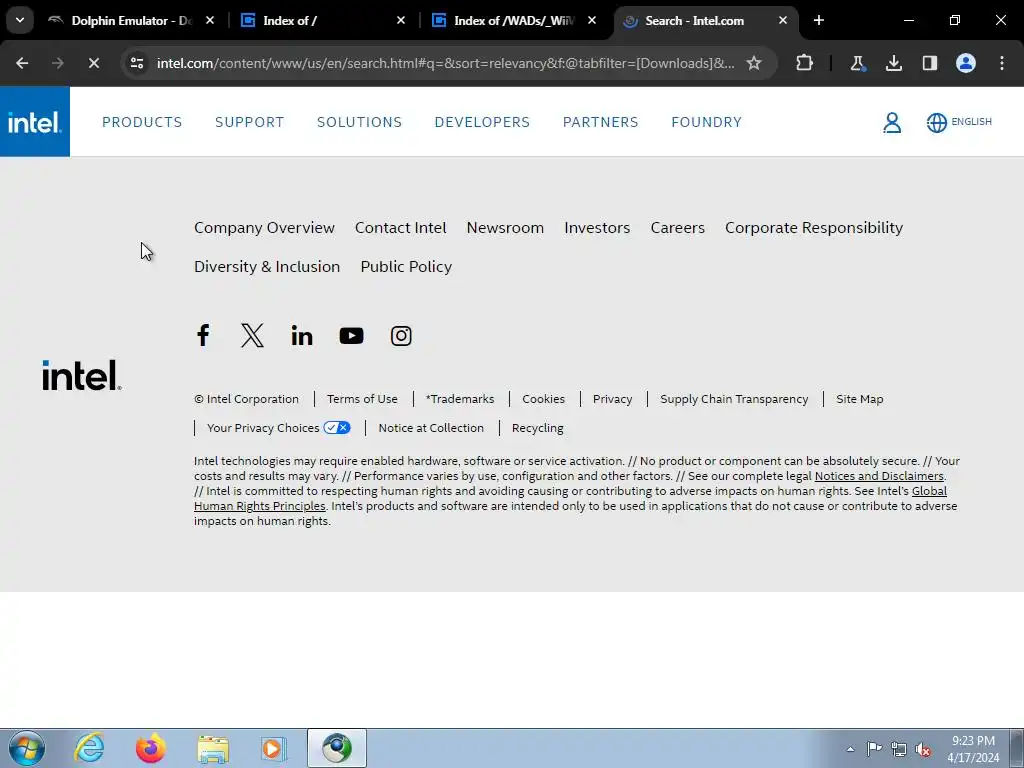Image resolution: width=1024 pixels, height=768 pixels.
Task: Switch to the Dolphin Emulator tab
Action: pos(130,20)
